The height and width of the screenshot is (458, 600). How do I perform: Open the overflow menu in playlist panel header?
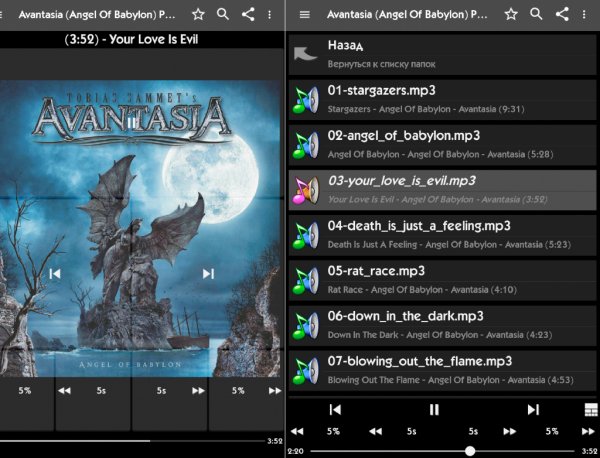[x=584, y=15]
